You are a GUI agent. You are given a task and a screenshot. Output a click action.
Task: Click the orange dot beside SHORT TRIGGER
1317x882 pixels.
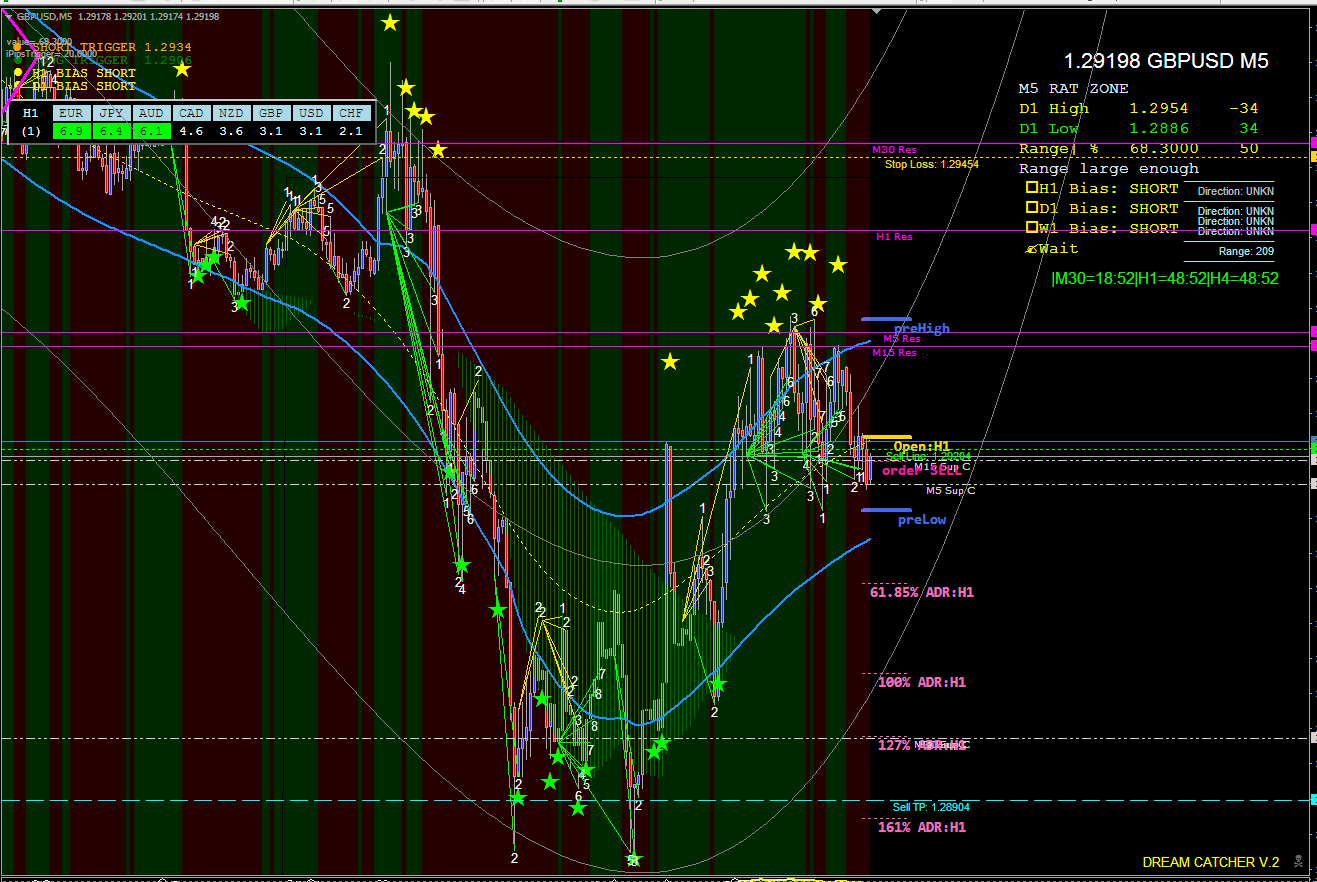pos(17,47)
